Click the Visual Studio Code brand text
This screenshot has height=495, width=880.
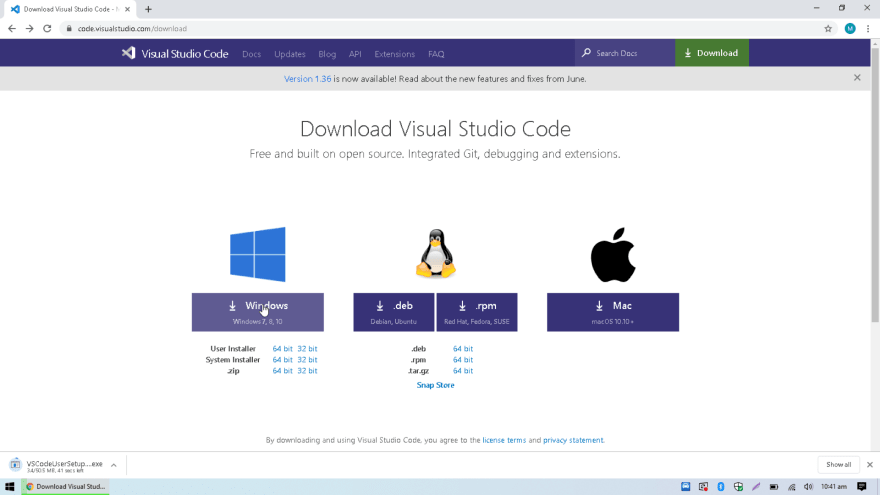(x=185, y=54)
